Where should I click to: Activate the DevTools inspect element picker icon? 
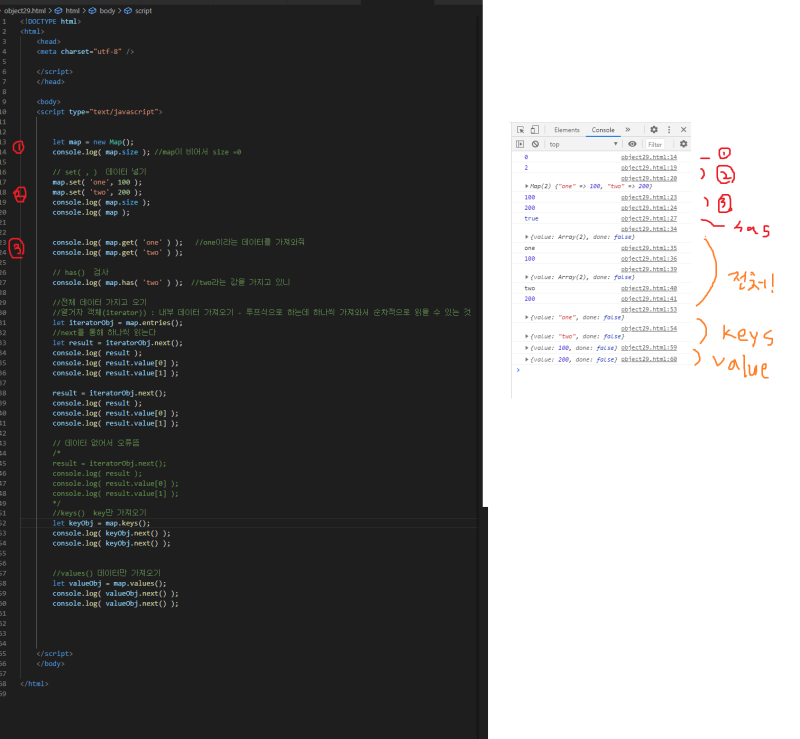pos(520,130)
